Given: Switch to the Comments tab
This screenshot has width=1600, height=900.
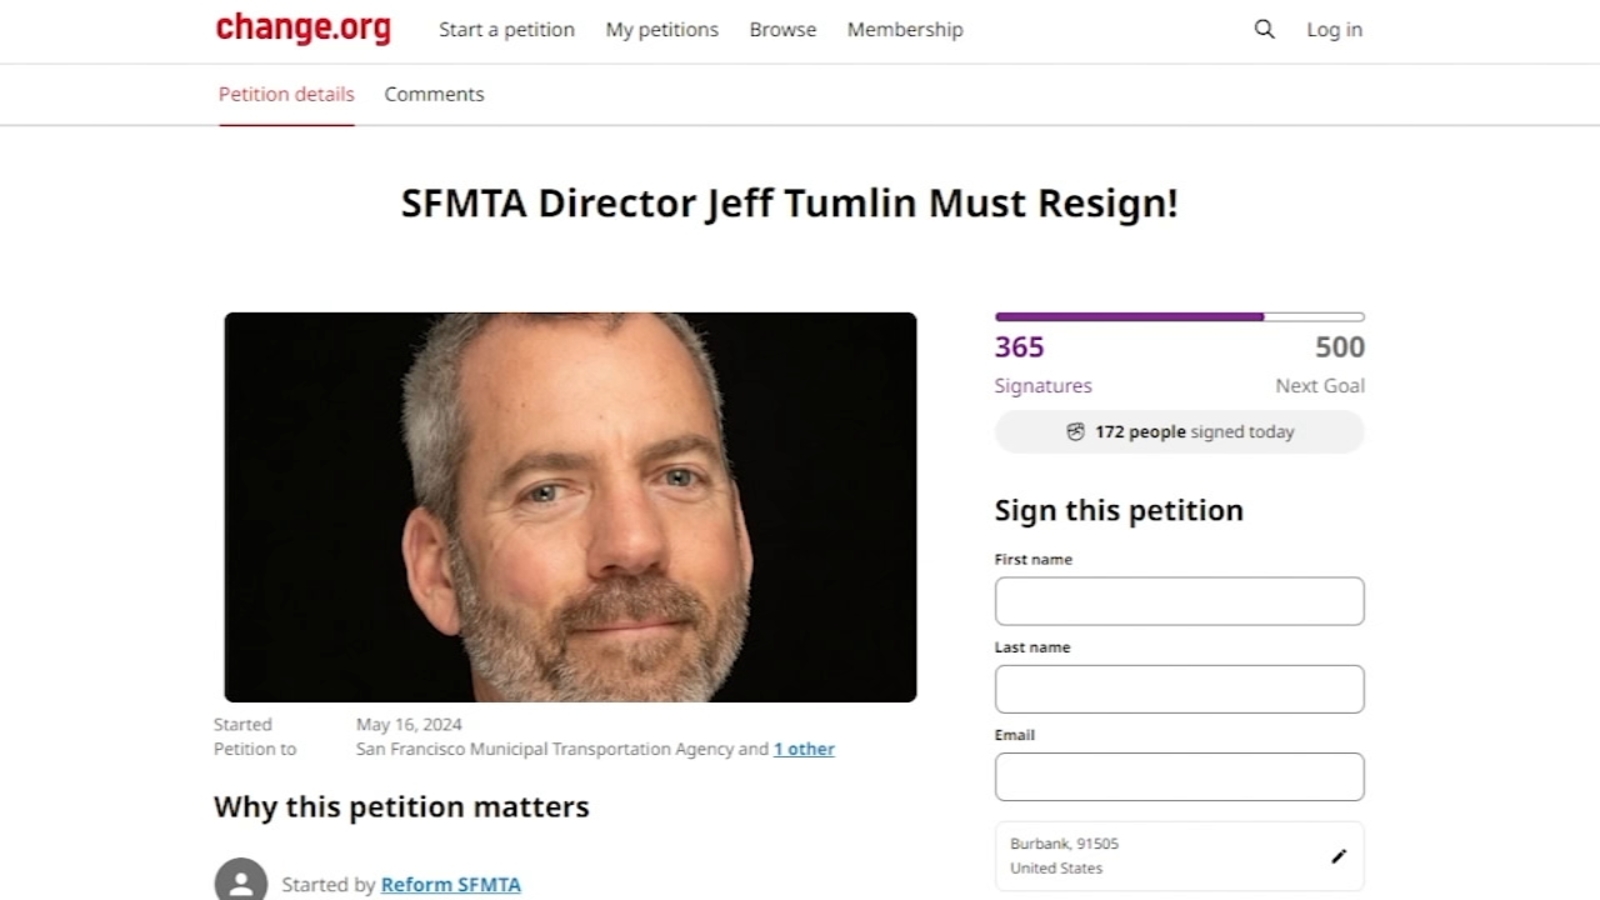Looking at the screenshot, I should 434,94.
